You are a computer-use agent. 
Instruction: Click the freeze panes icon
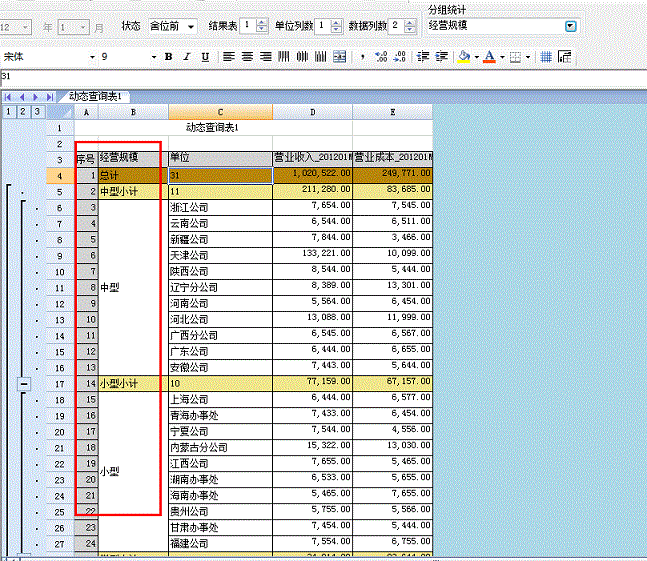[x=564, y=57]
